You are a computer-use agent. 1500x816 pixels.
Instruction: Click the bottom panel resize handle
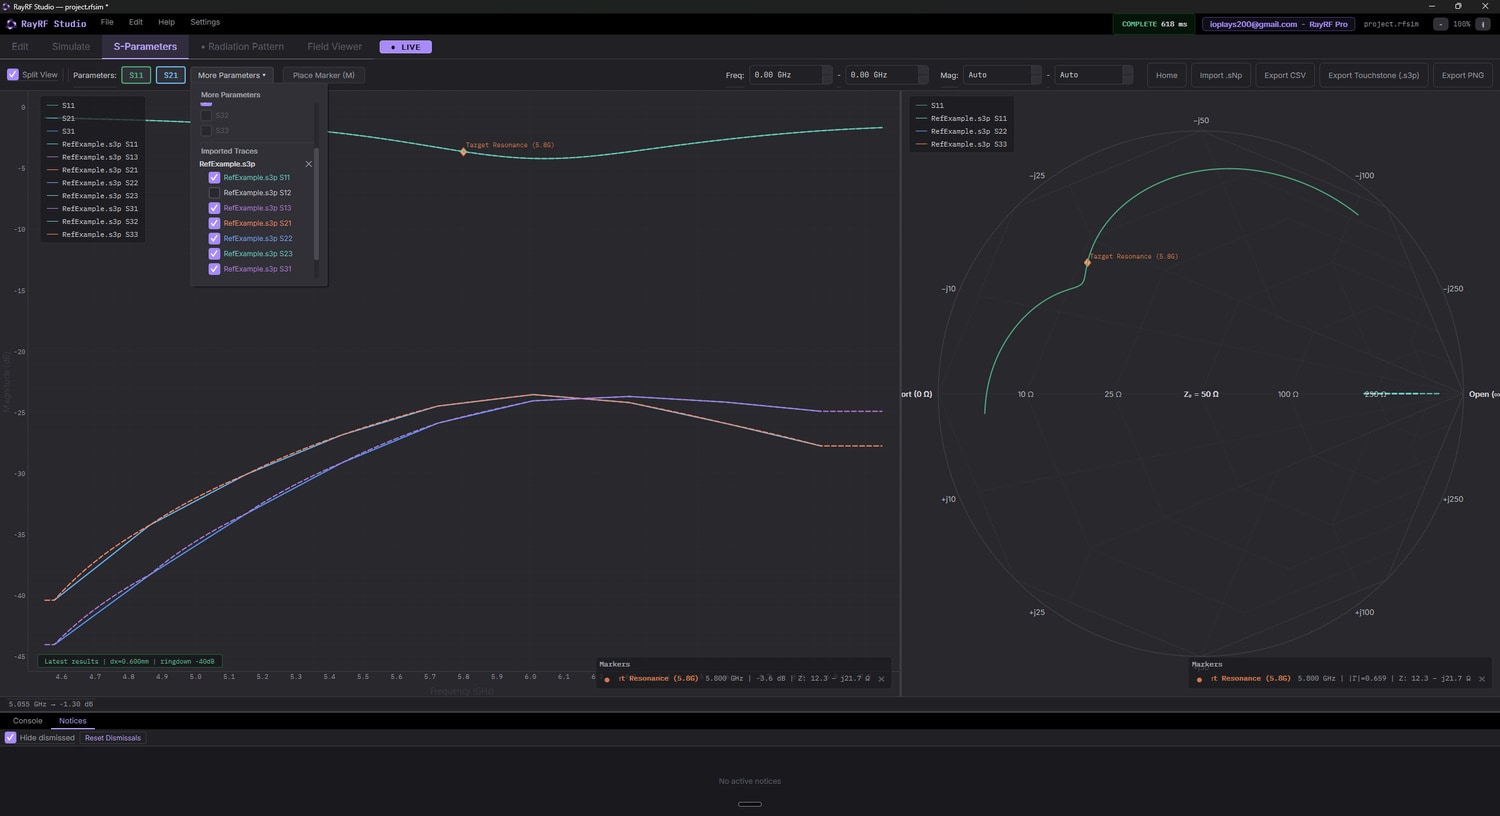750,804
